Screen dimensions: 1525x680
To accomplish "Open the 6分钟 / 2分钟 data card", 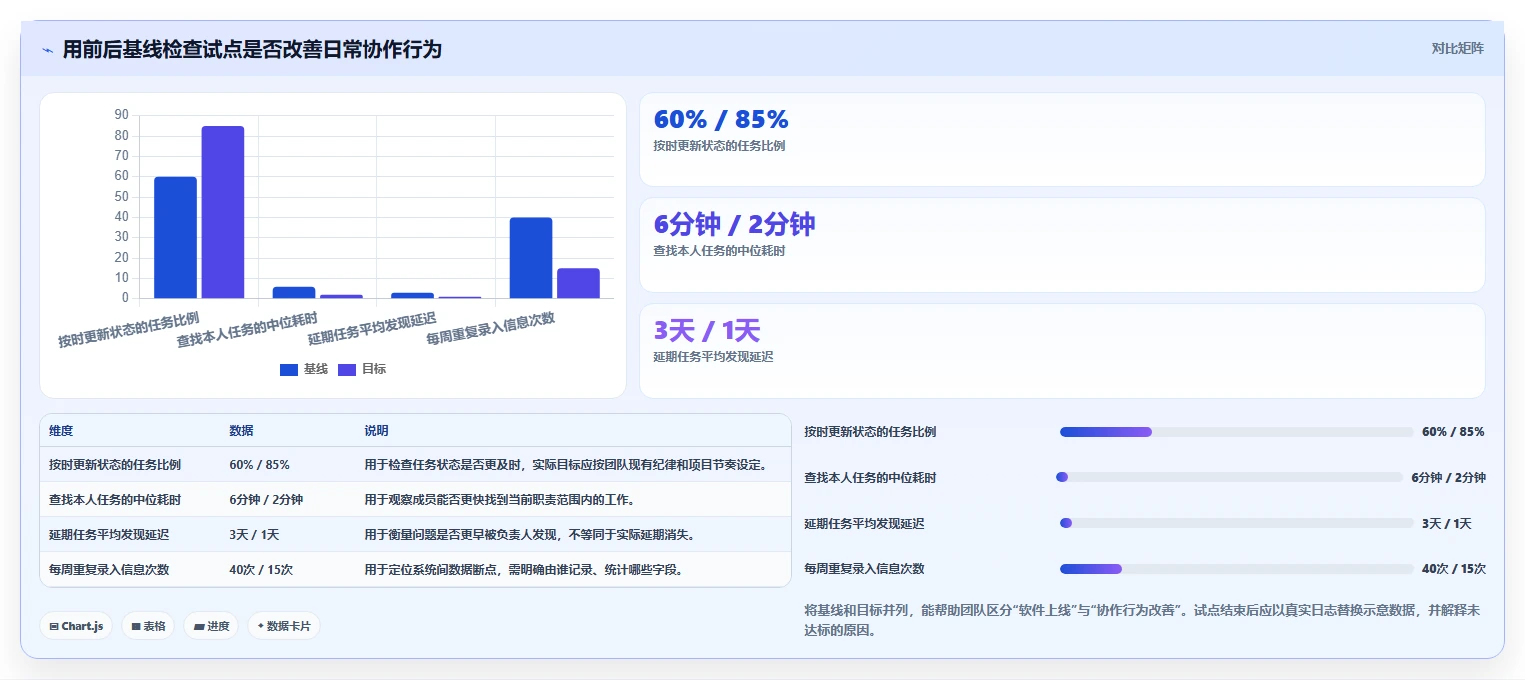I will (1062, 245).
